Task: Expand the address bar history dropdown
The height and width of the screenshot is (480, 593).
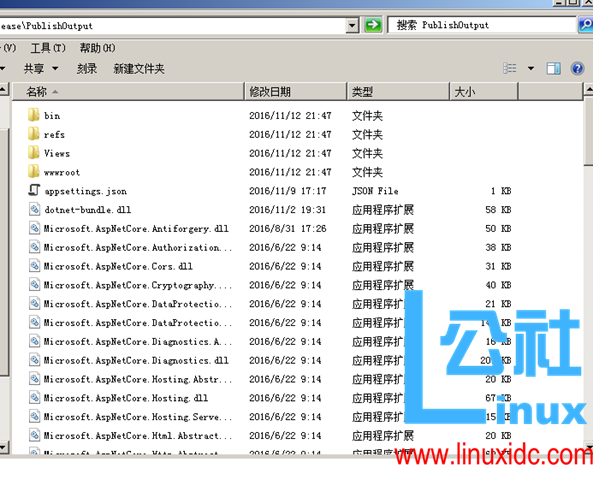Action: tap(352, 26)
